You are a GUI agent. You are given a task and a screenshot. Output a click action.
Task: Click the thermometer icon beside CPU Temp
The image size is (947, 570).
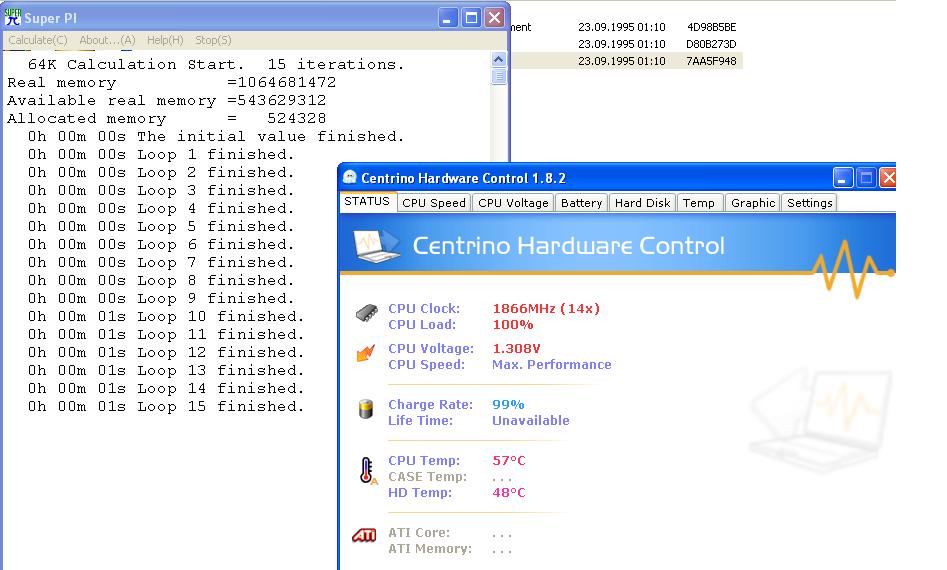(368, 471)
